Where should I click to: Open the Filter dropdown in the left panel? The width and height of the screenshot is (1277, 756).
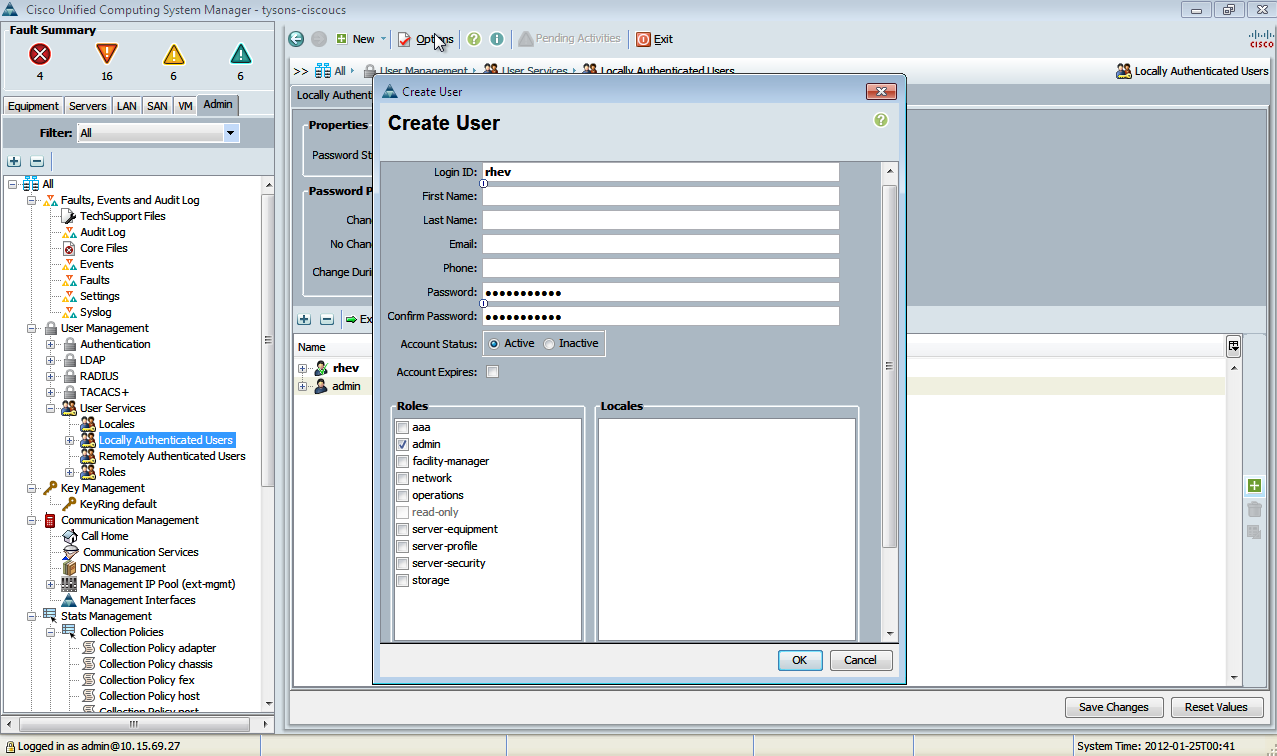pos(230,132)
